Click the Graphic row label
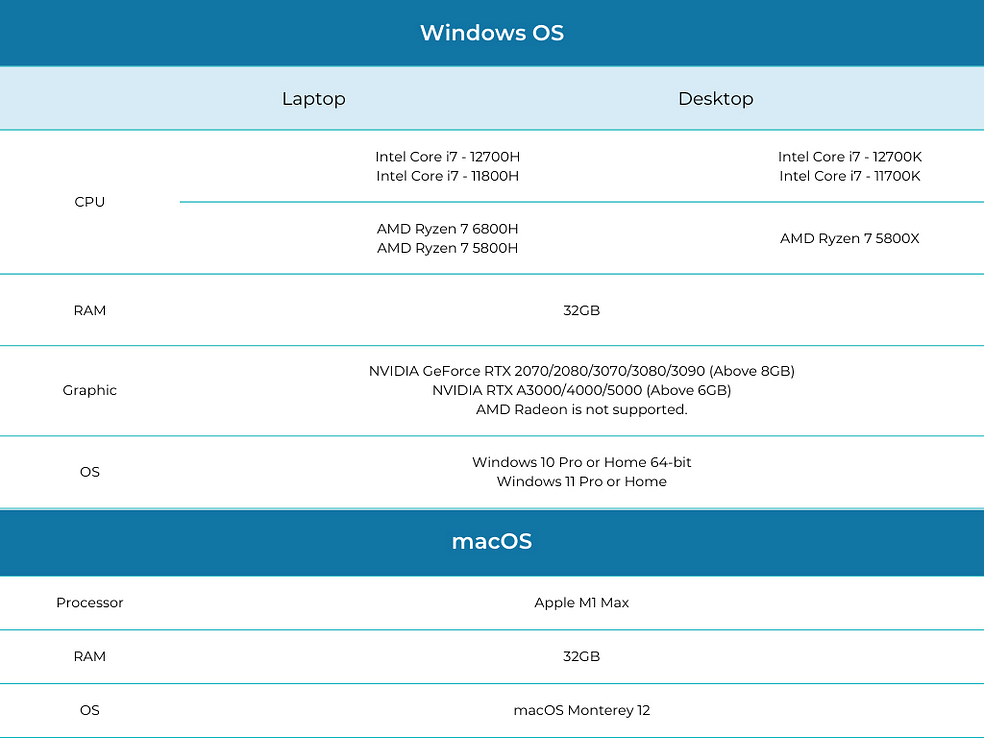The height and width of the screenshot is (738, 984). pyautogui.click(x=89, y=390)
